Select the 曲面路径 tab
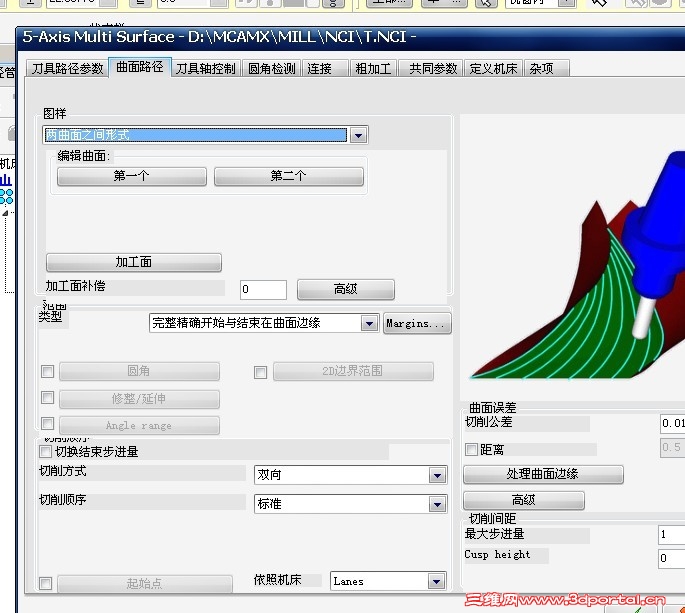 pos(140,67)
